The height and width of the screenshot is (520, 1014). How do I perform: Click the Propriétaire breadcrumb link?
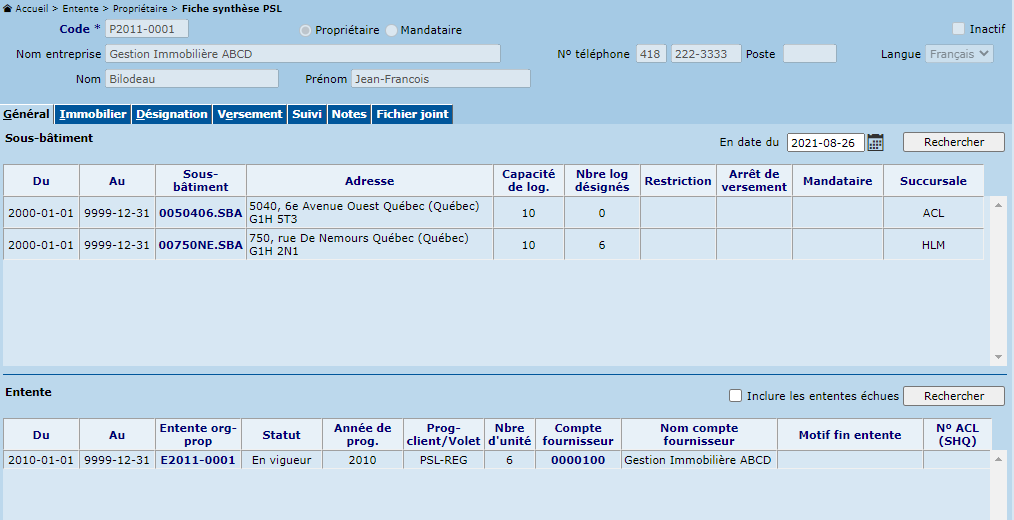click(x=140, y=8)
